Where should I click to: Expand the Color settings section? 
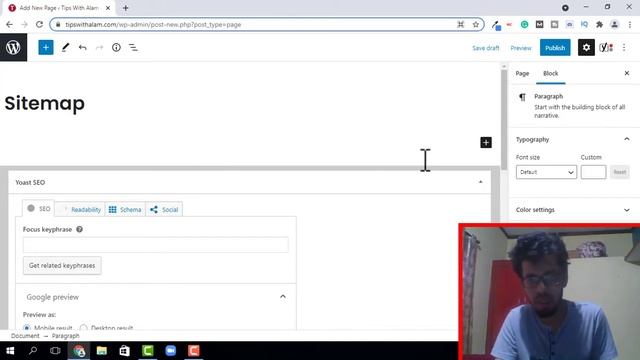[x=627, y=210]
